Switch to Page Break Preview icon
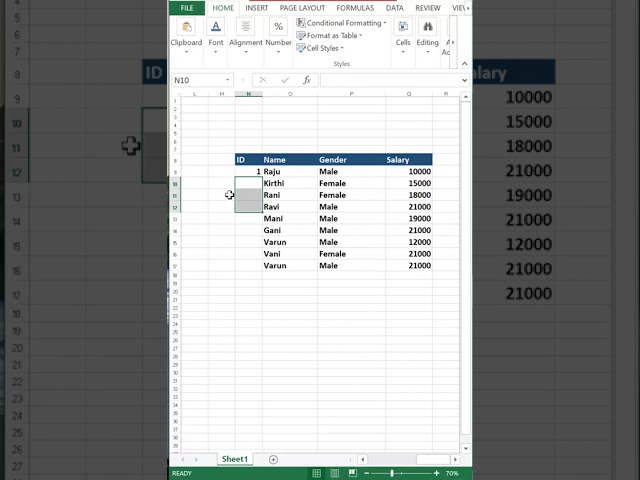 [x=353, y=473]
